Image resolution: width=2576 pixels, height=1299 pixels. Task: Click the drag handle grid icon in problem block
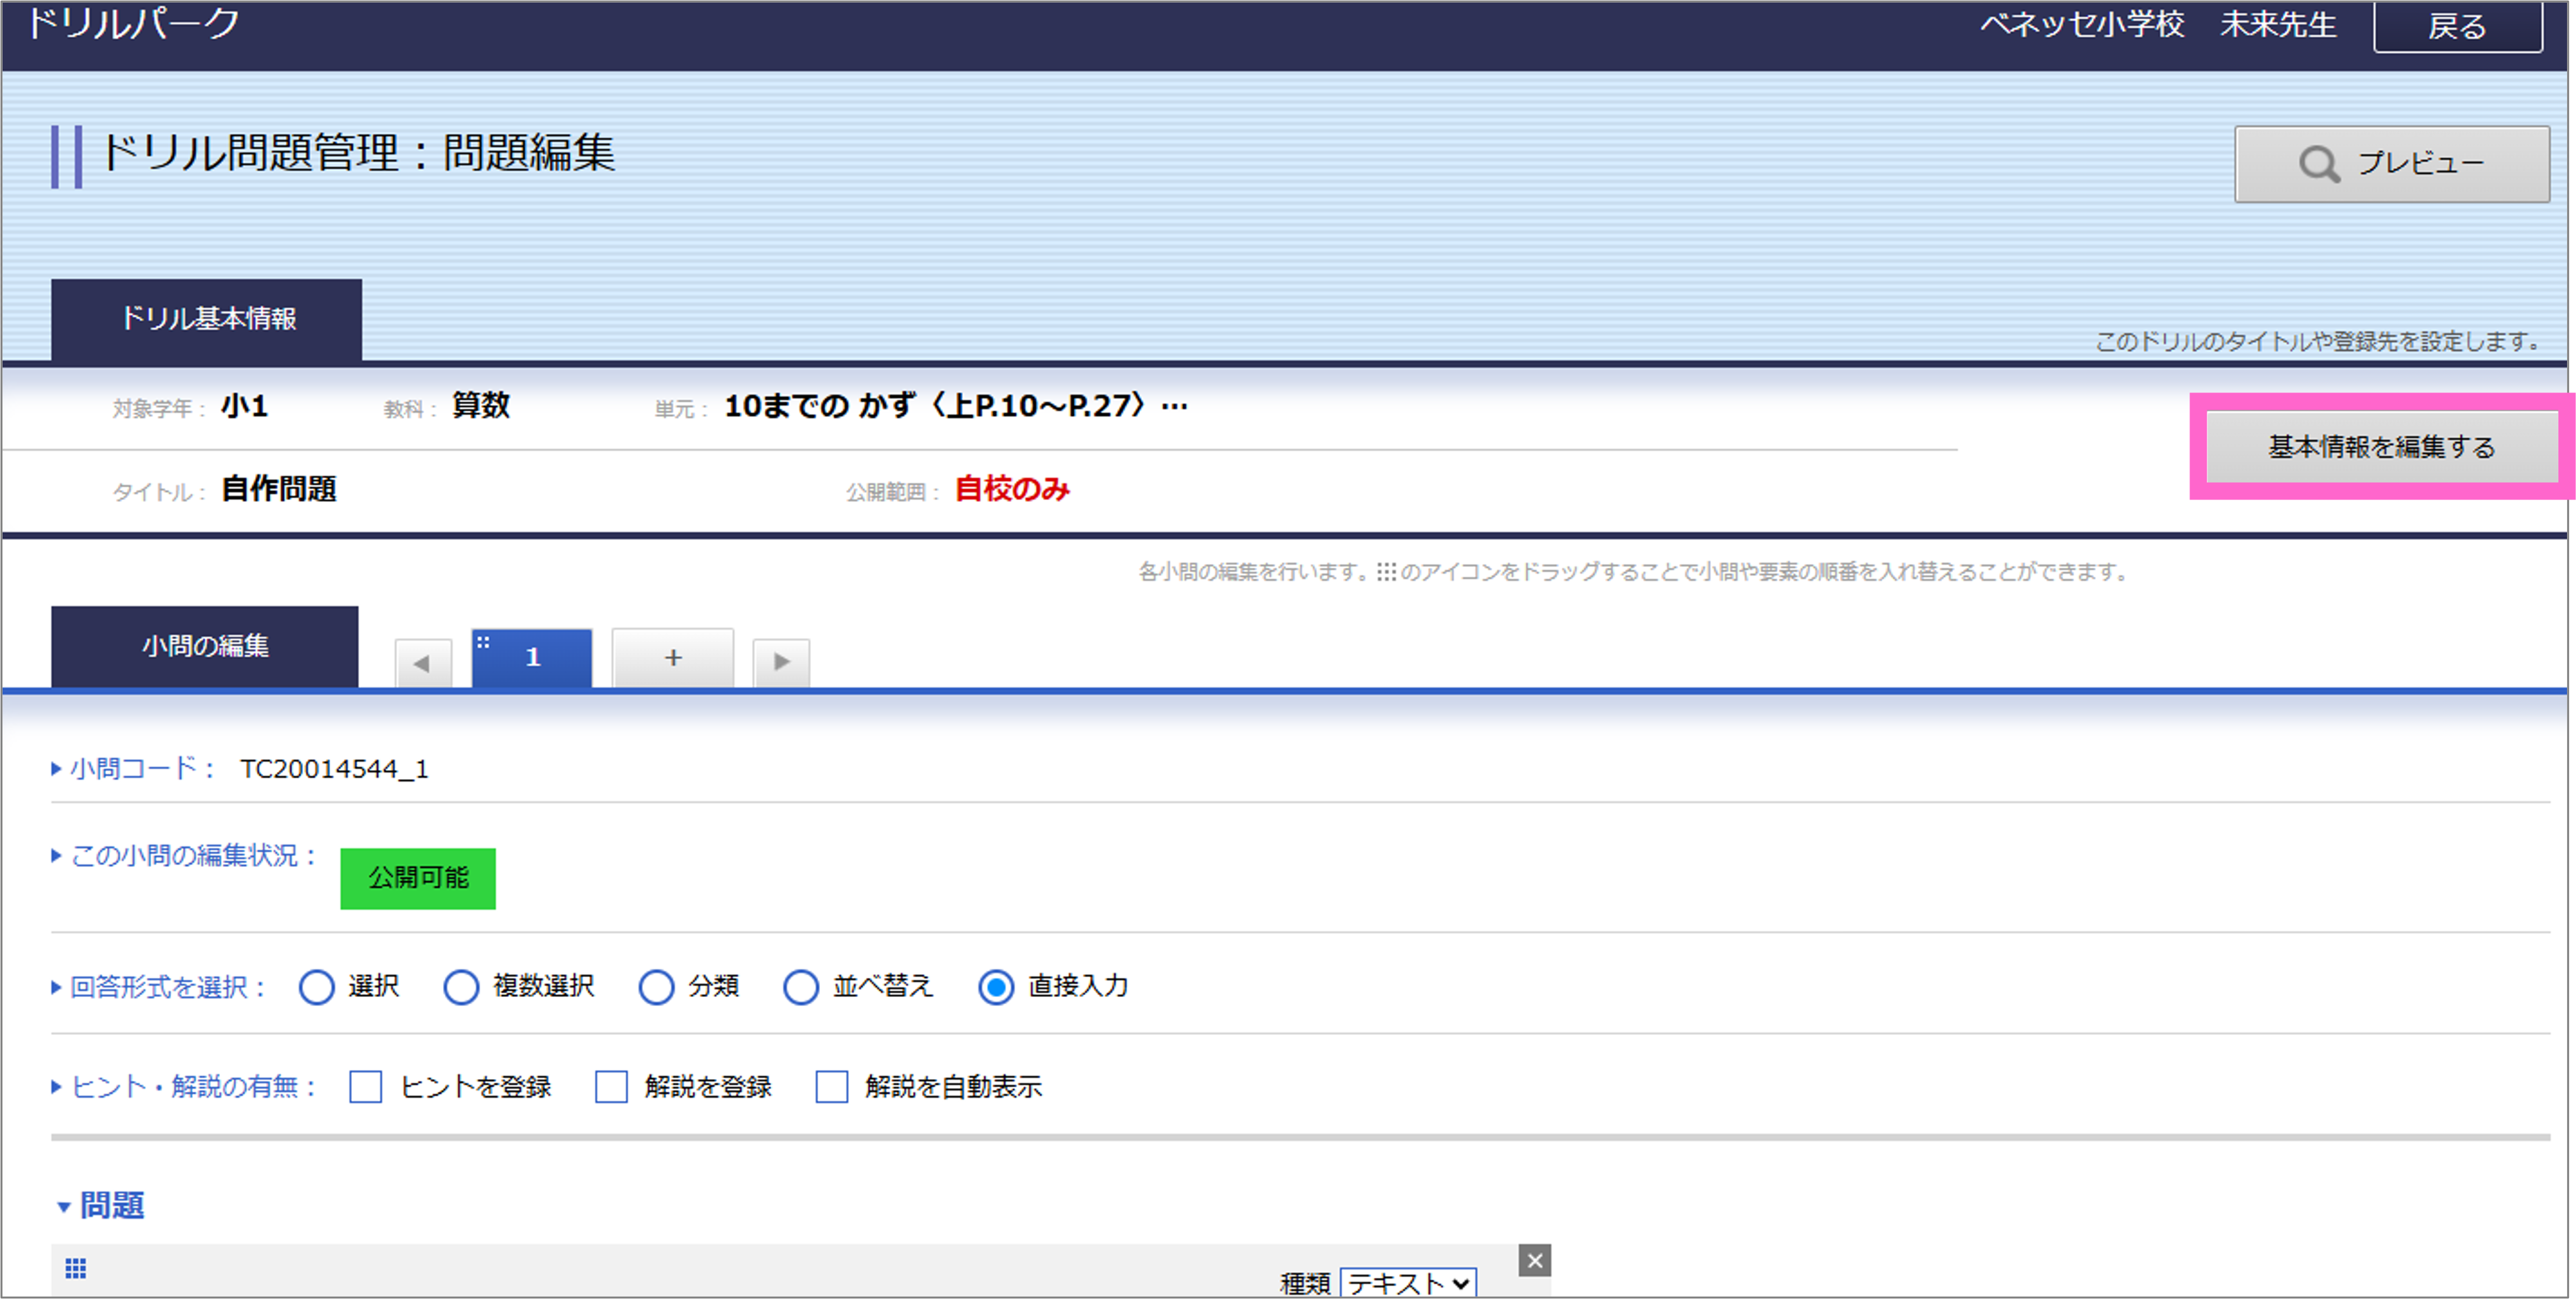(76, 1269)
